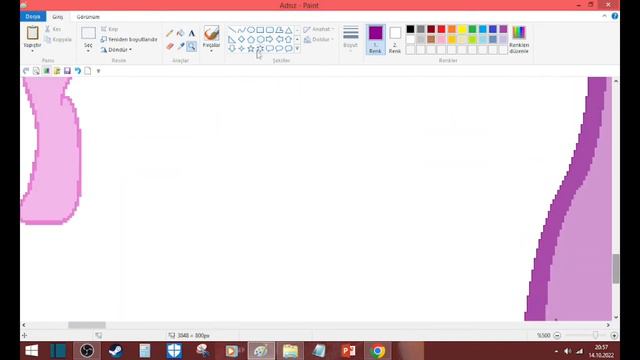Choose the Triangle shape

click(x=289, y=30)
